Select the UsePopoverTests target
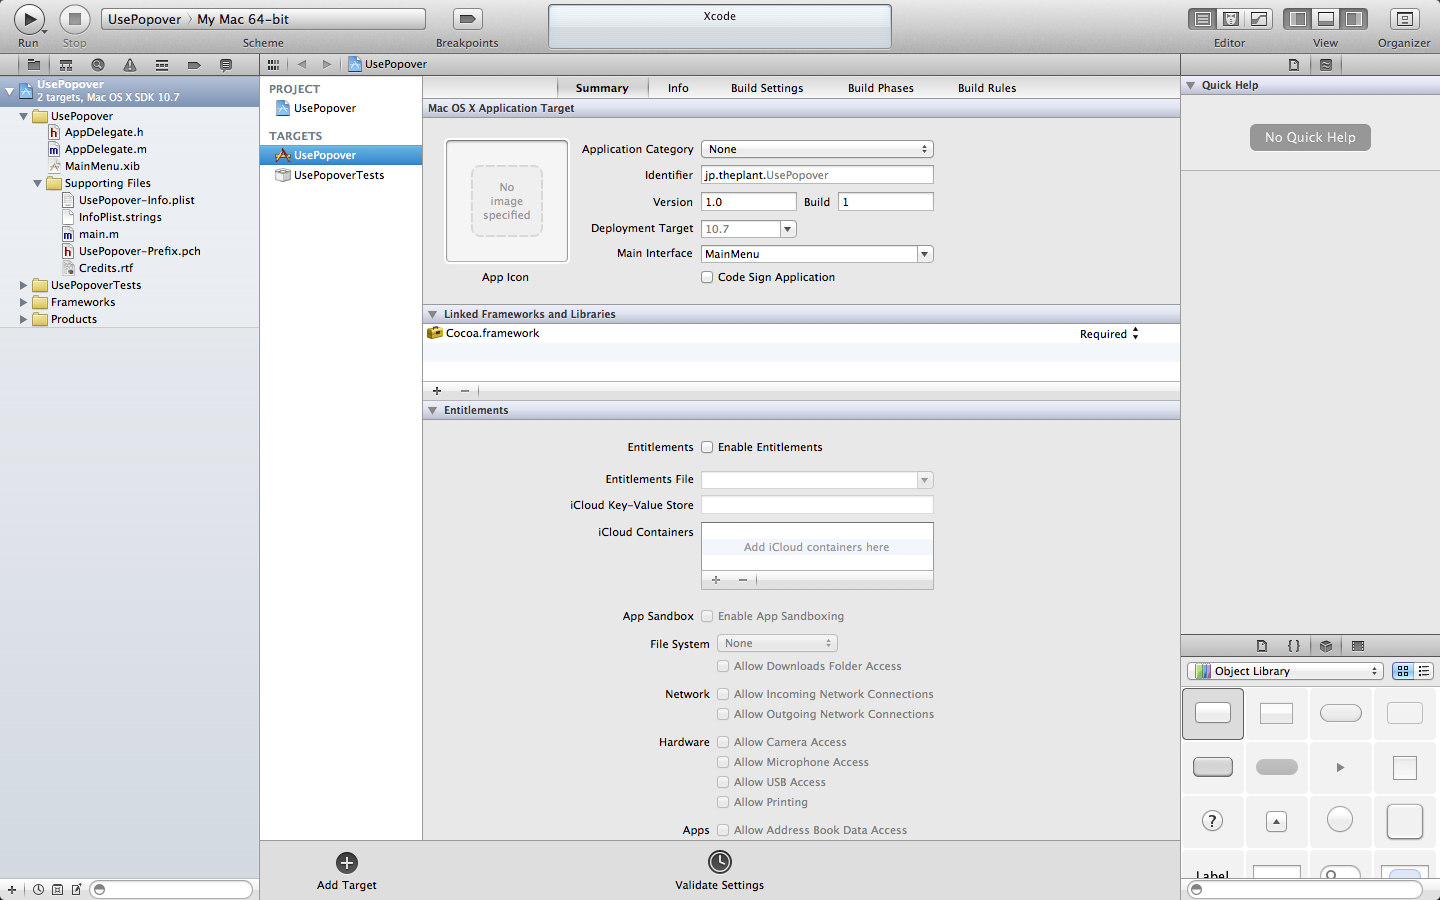 tap(339, 175)
